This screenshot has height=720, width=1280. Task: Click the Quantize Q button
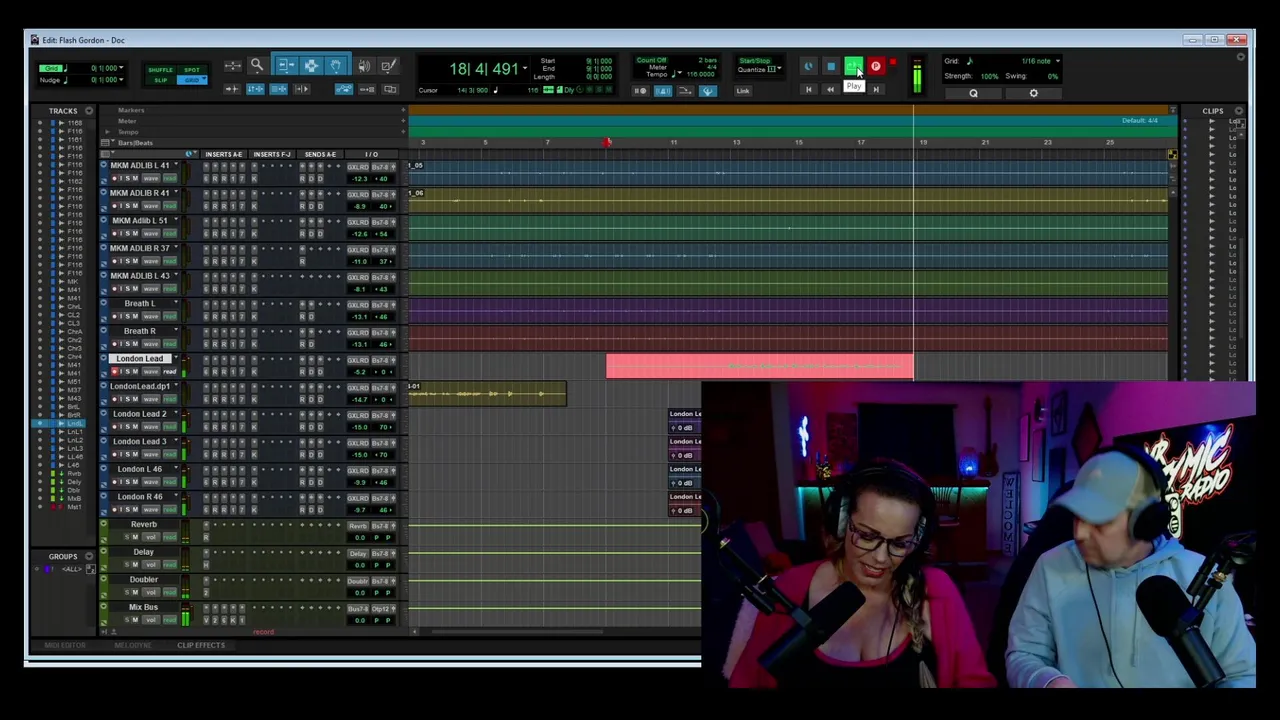[973, 94]
